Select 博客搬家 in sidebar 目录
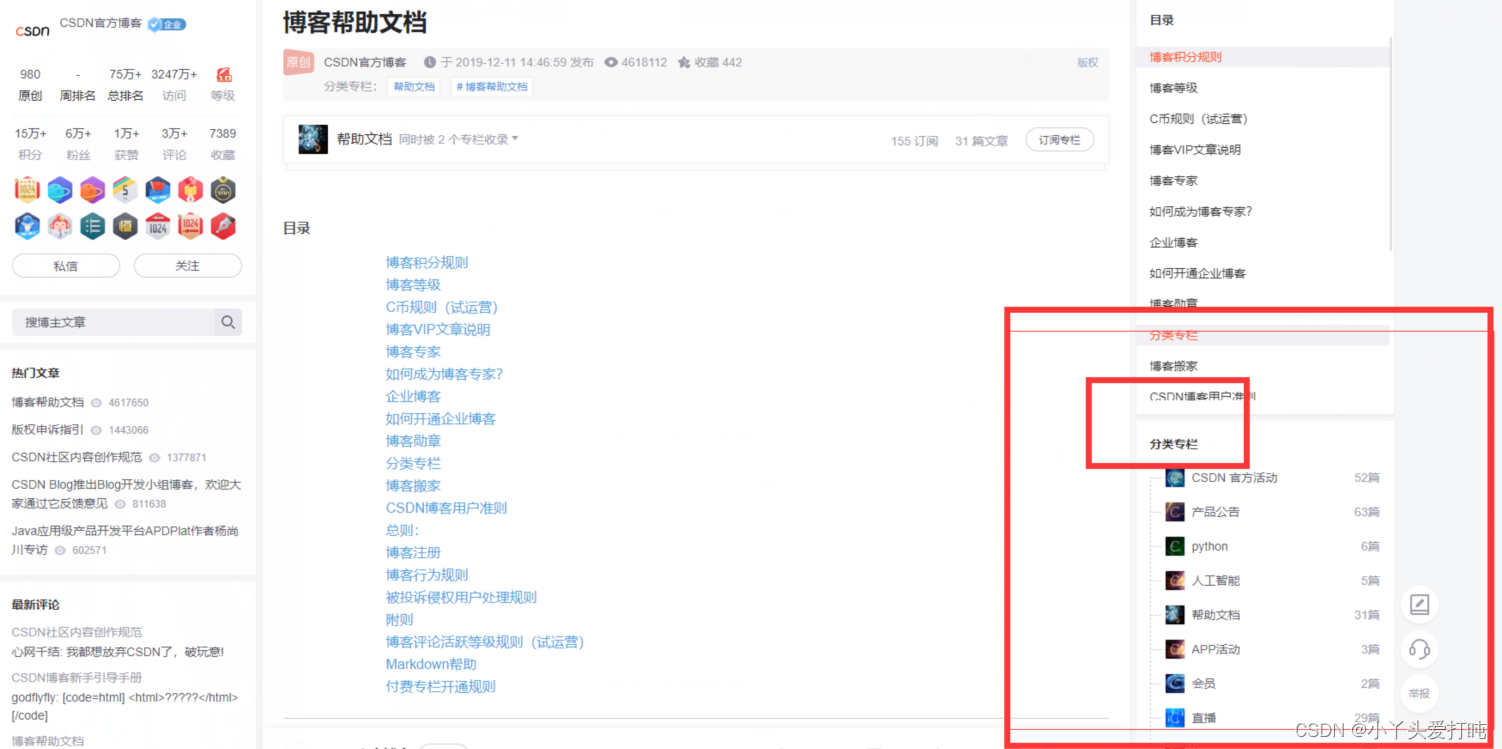The image size is (1502, 749). click(1173, 366)
